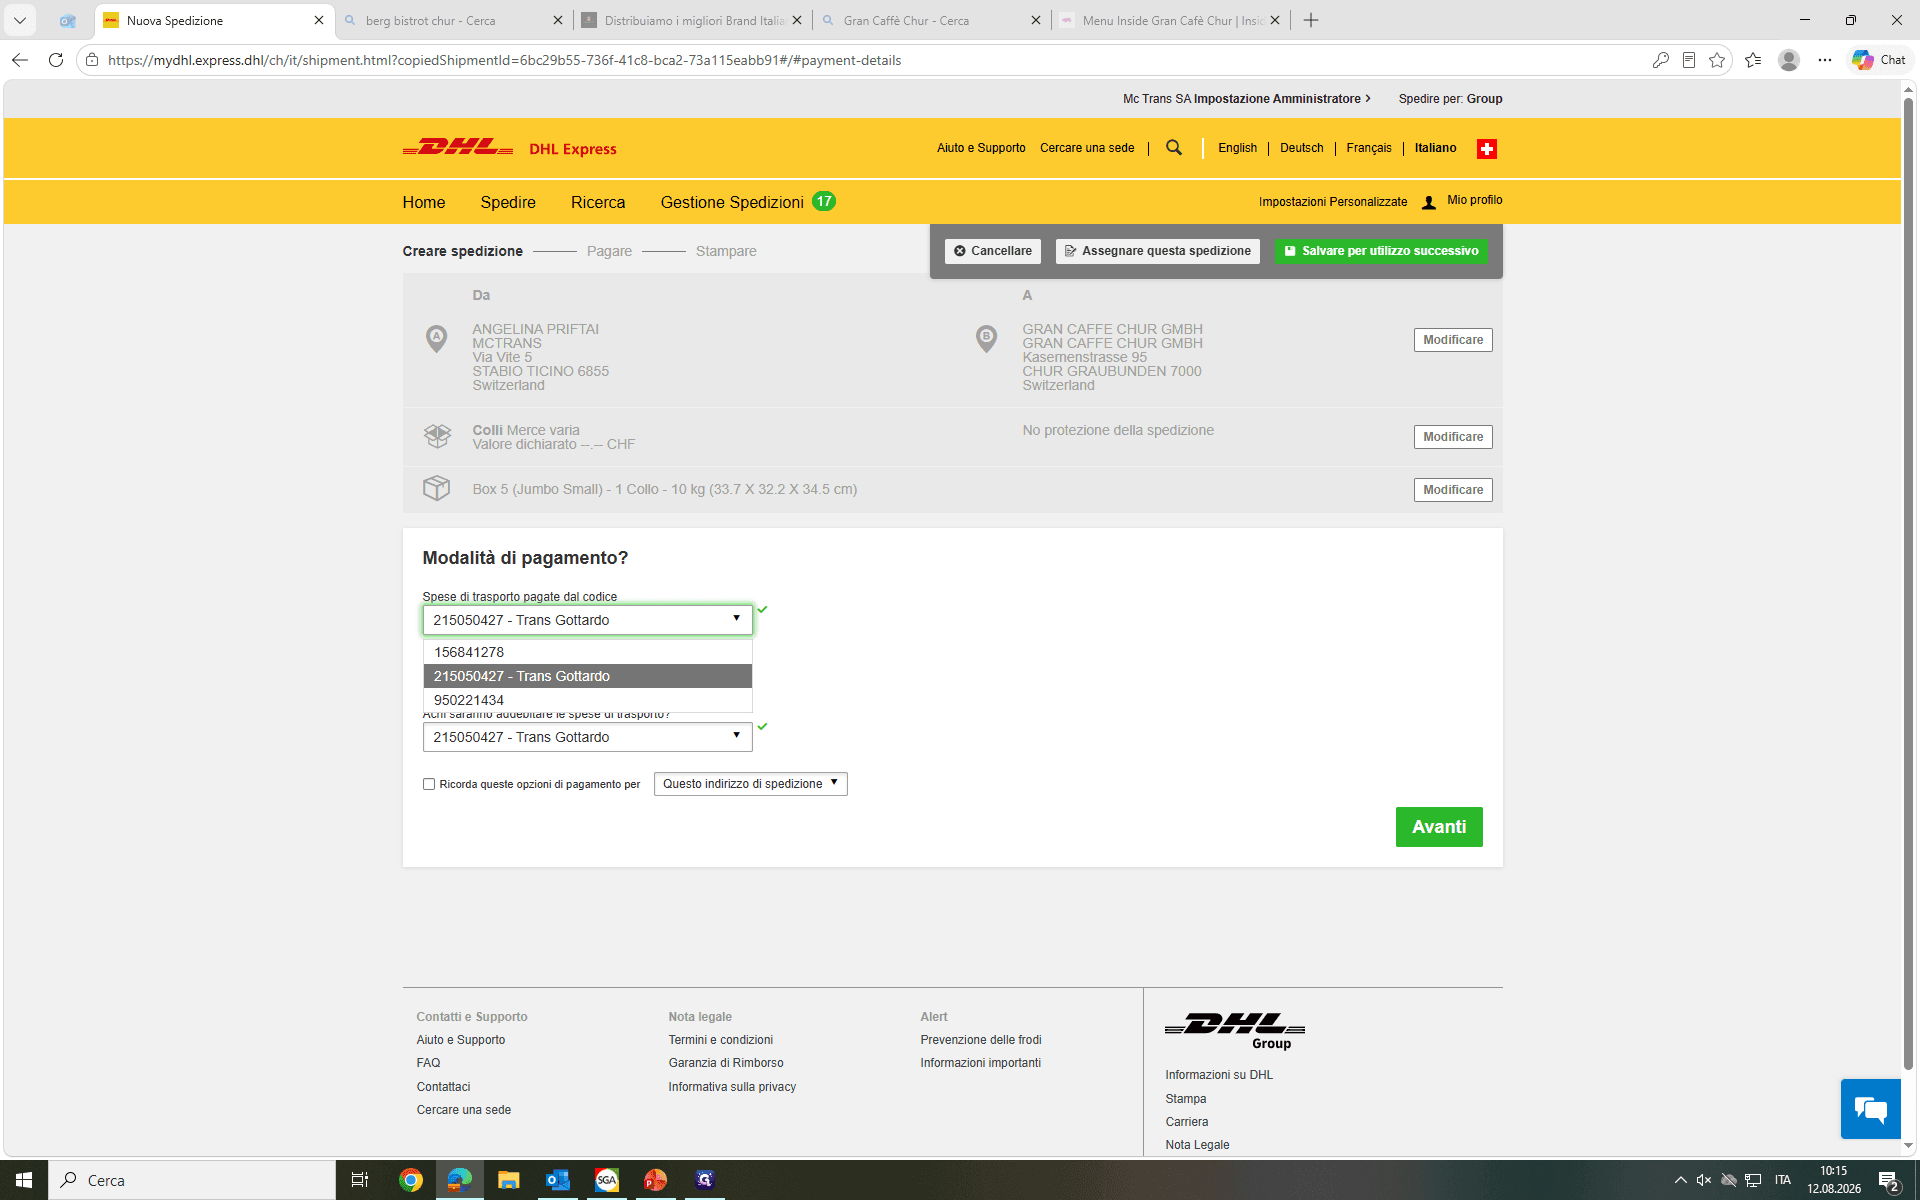Screen dimensions: 1920x1200
Task: Open the tab actions chevron menu
Action: point(19,20)
